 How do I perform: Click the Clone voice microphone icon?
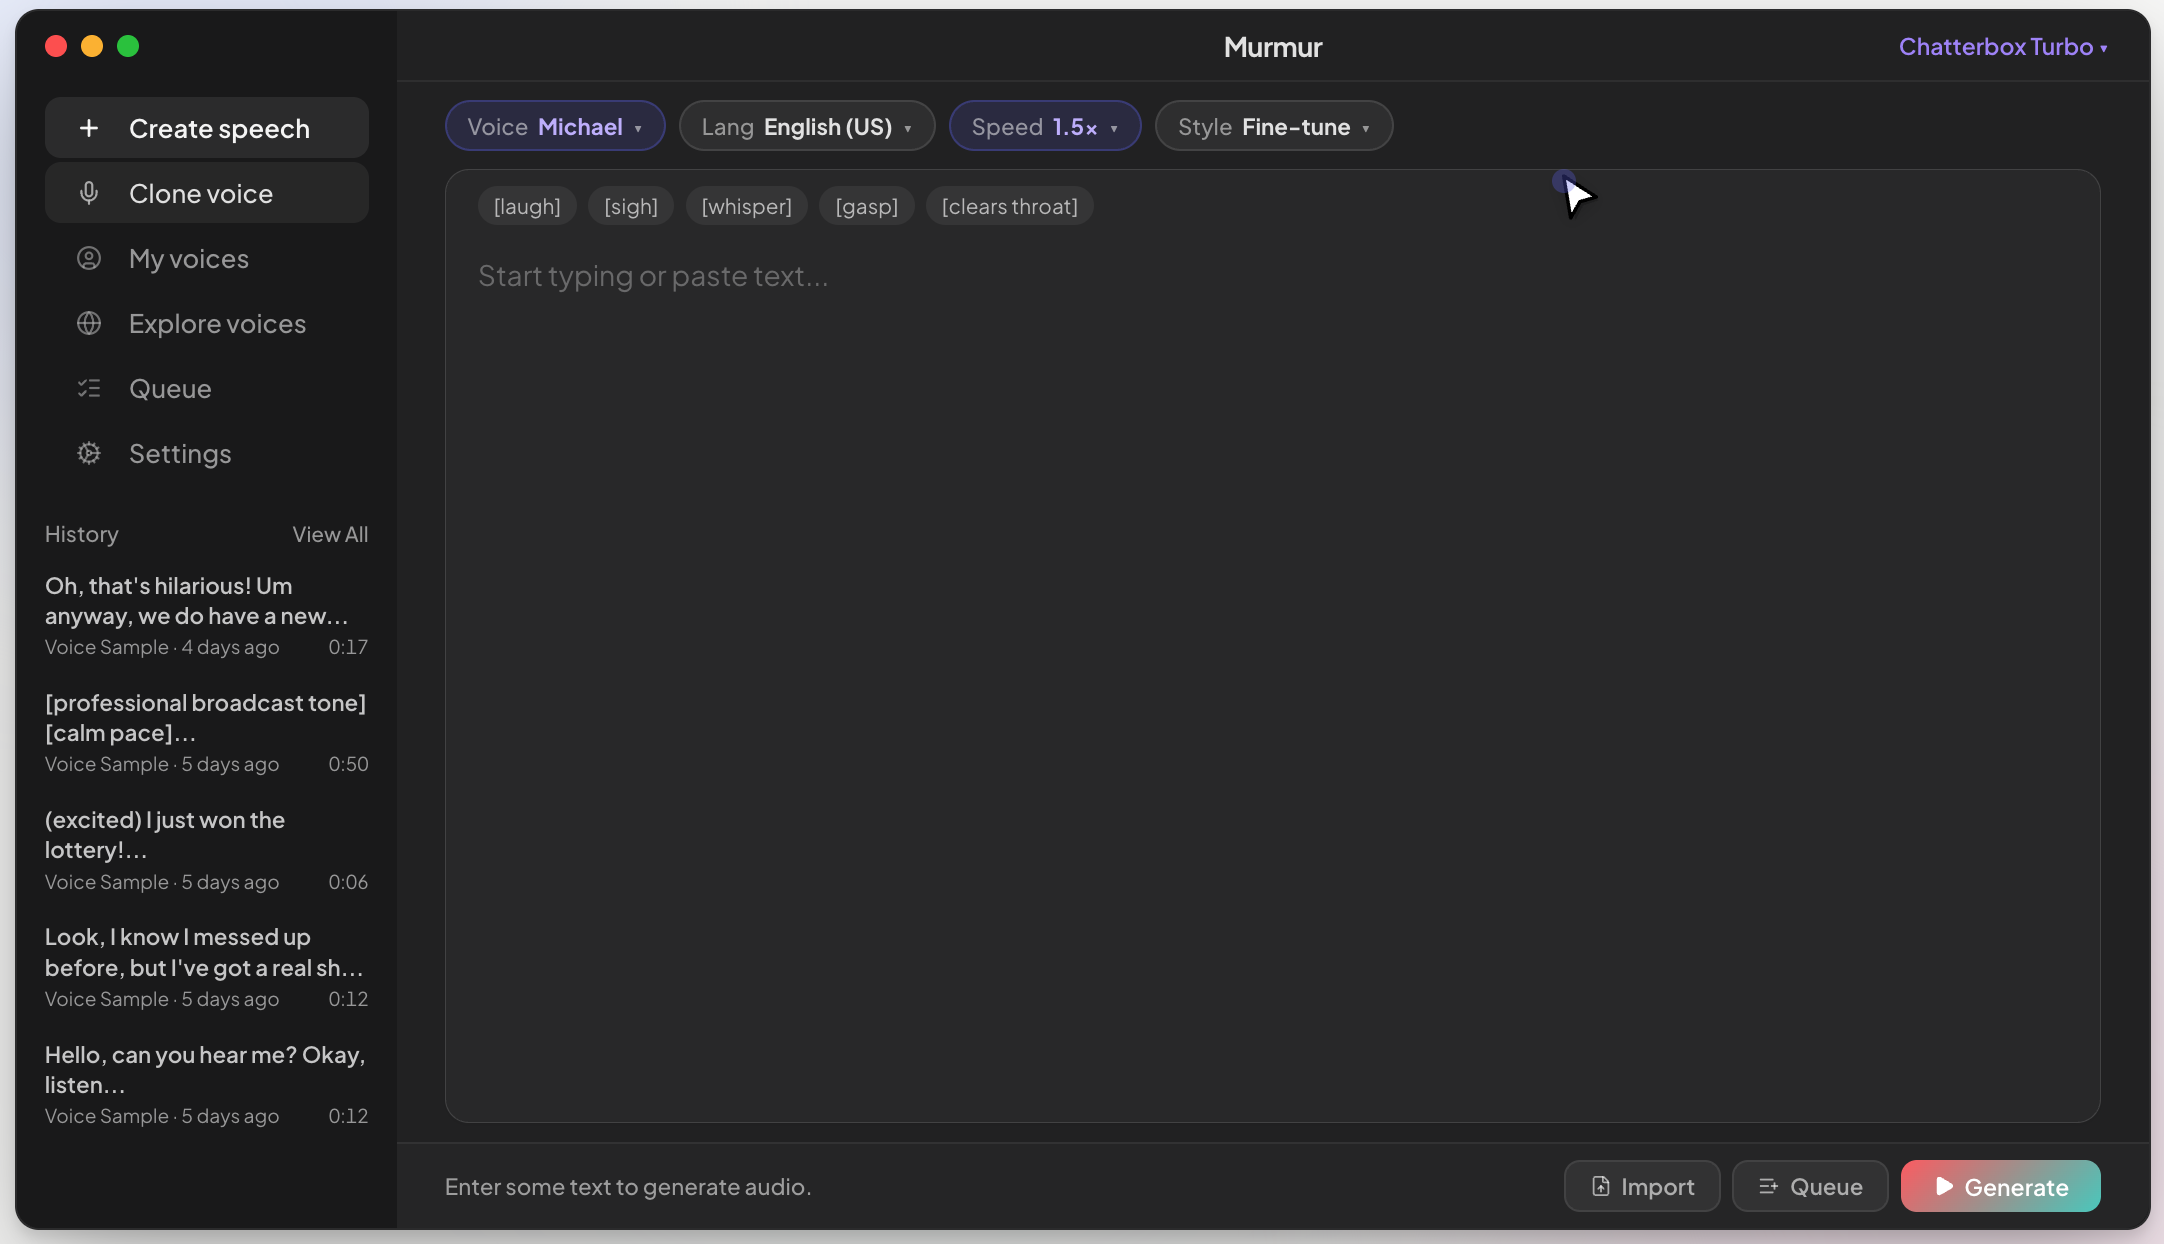click(x=89, y=193)
